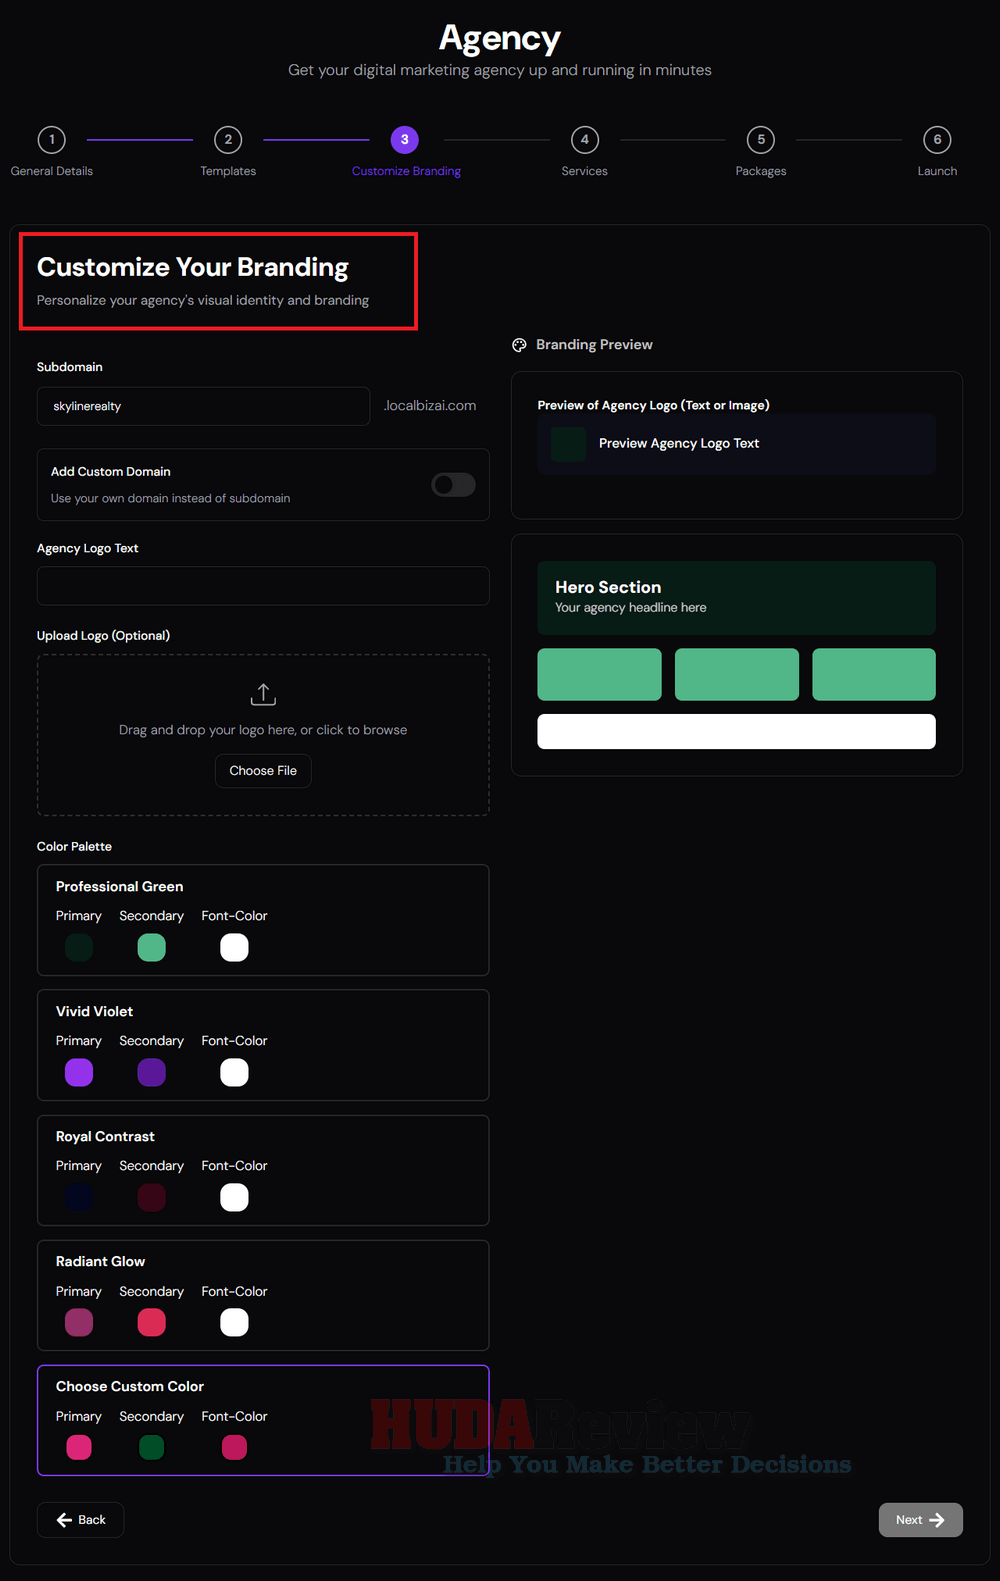Click the logo drag and drop area
Image resolution: width=1000 pixels, height=1581 pixels.
coord(263,735)
